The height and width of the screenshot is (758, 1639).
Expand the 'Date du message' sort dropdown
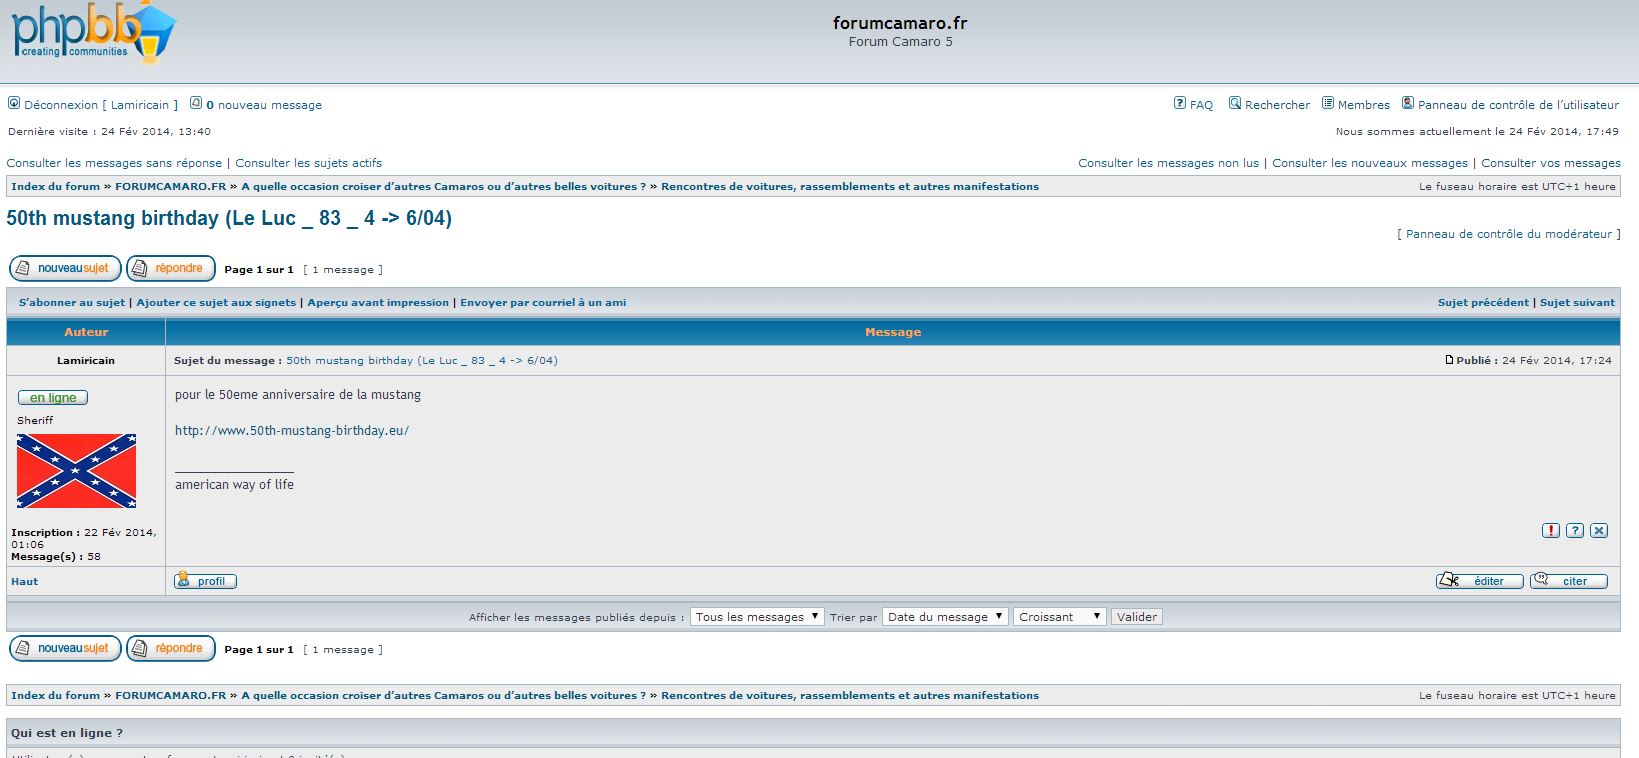(x=944, y=617)
